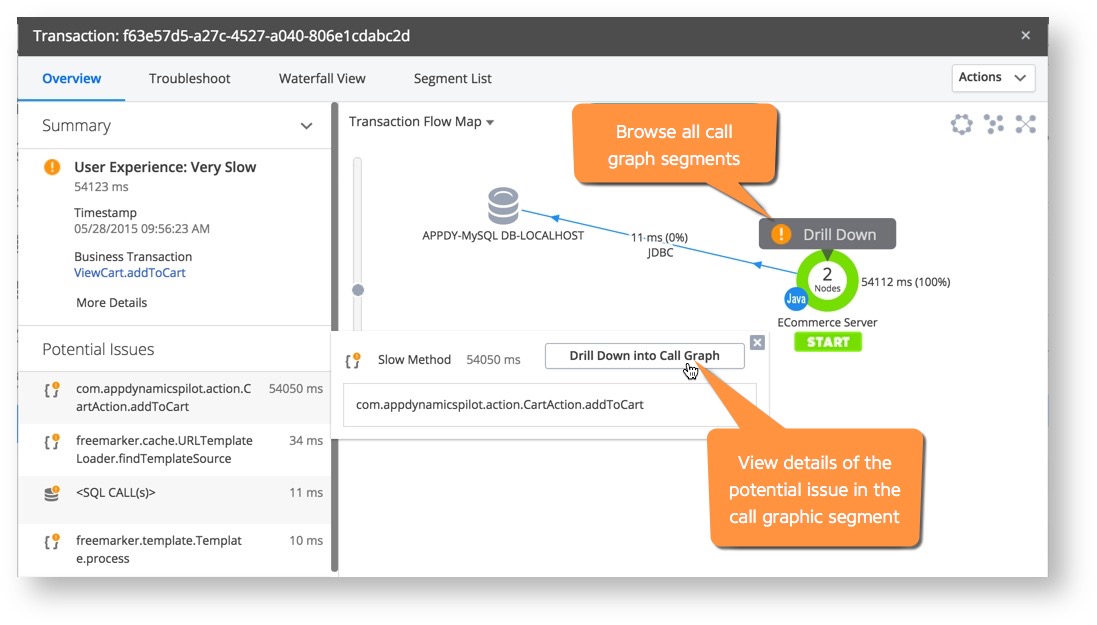
Task: Click the Drill Down label on node
Action: [x=840, y=234]
